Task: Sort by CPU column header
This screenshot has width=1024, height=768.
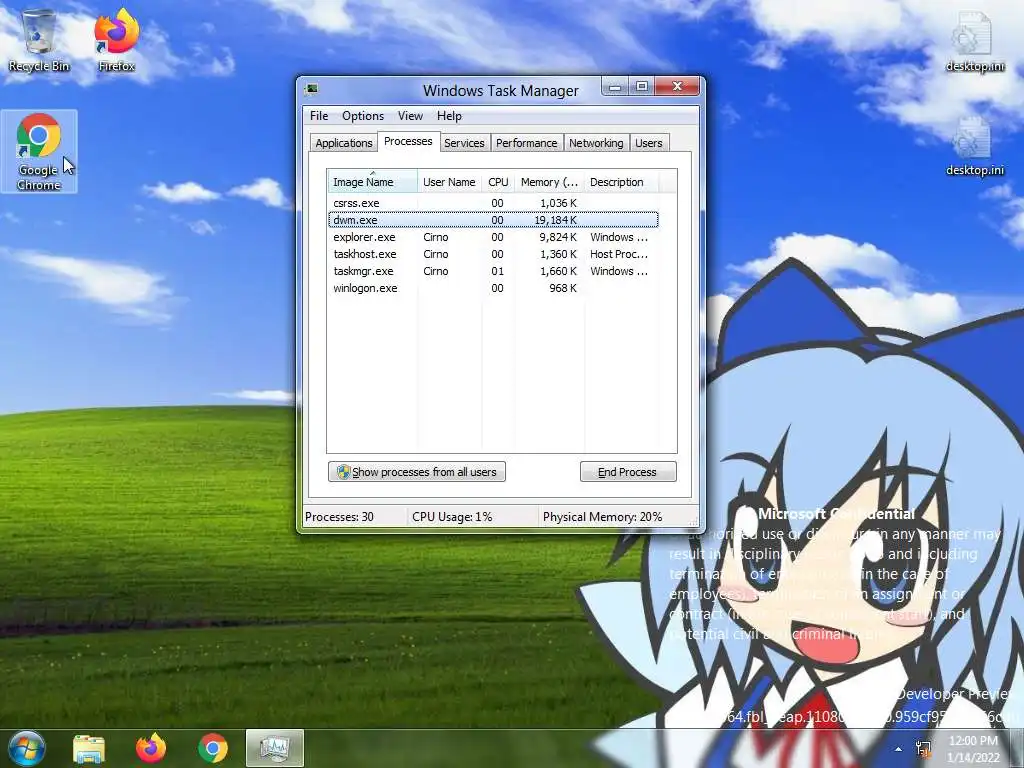Action: tap(498, 182)
